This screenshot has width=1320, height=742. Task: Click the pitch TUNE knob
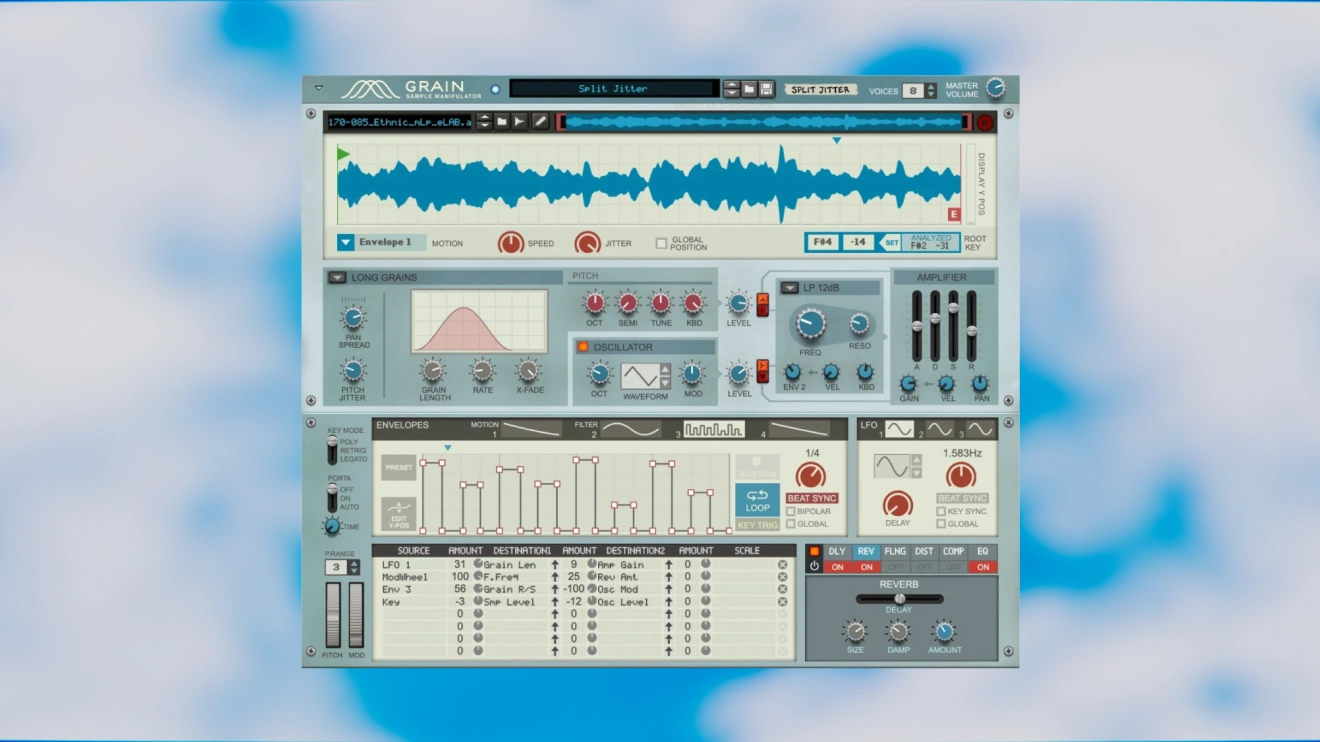661,303
